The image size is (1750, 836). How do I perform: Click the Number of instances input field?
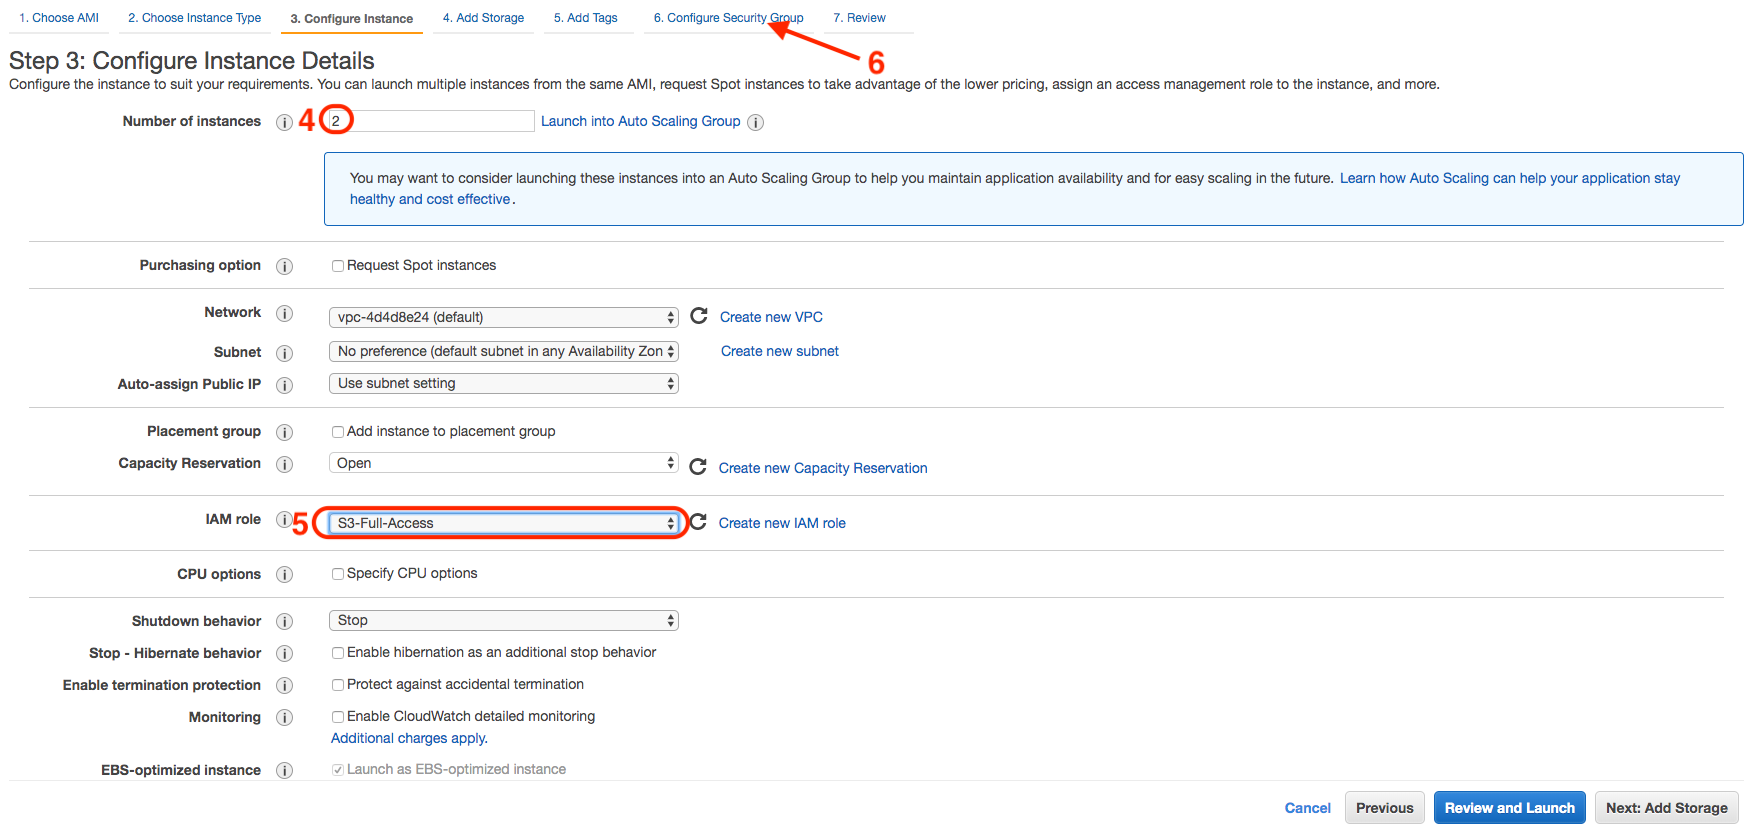(x=432, y=121)
